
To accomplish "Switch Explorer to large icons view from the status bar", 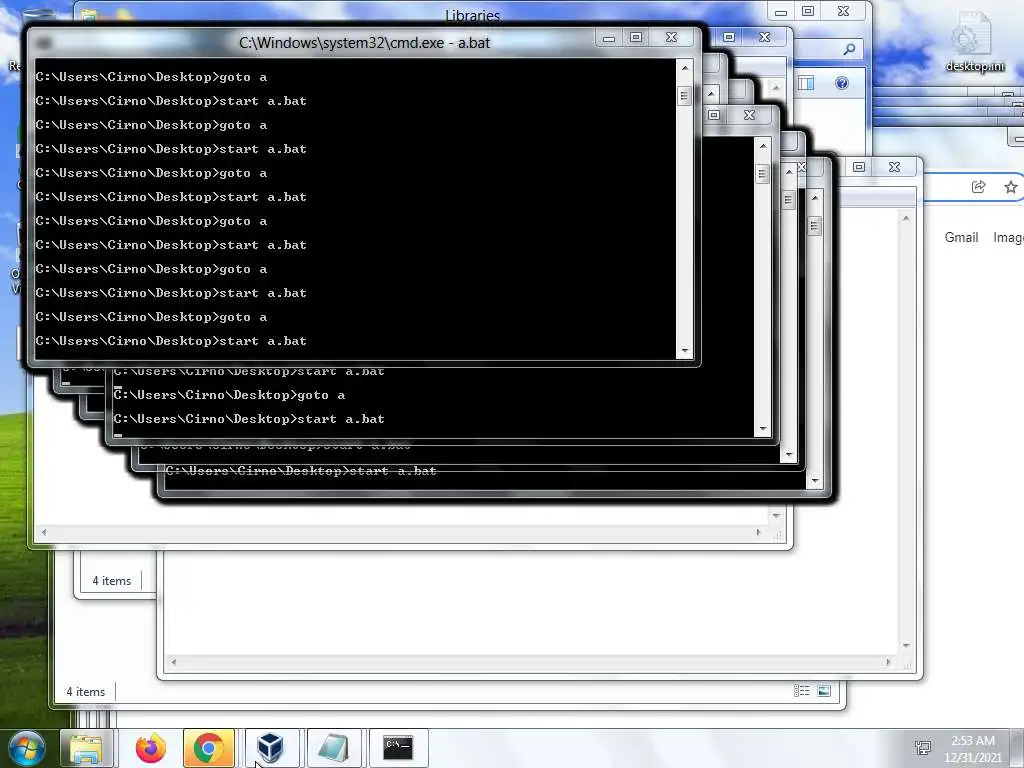I will [824, 690].
